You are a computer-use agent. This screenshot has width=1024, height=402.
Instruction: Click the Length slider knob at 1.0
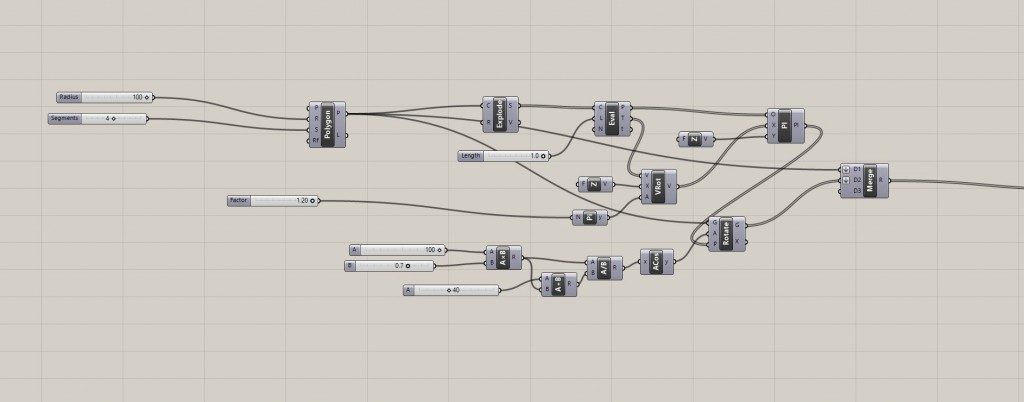[x=544, y=156]
